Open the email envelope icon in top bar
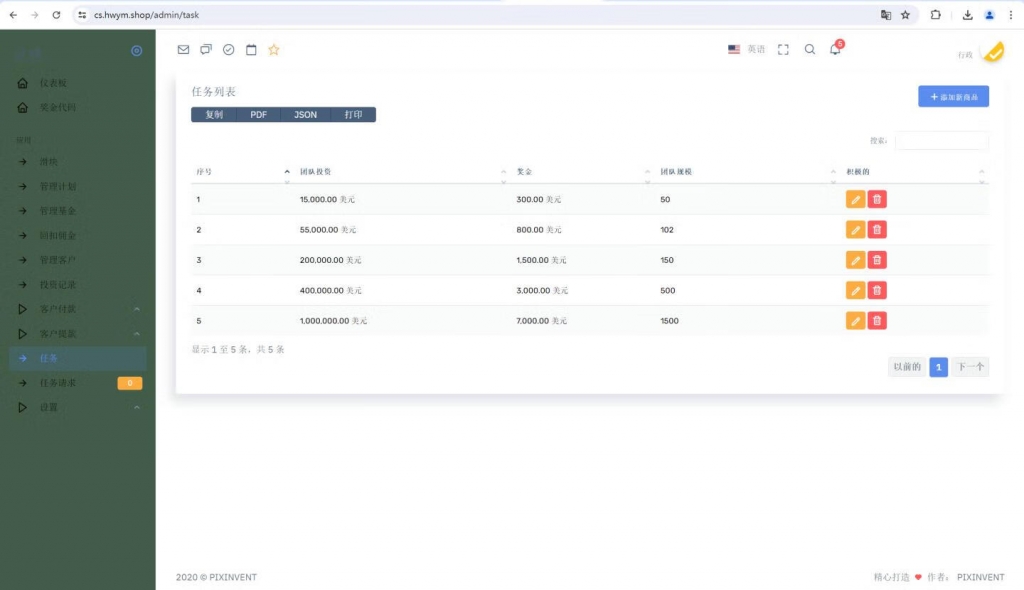The image size is (1024, 590). (184, 50)
